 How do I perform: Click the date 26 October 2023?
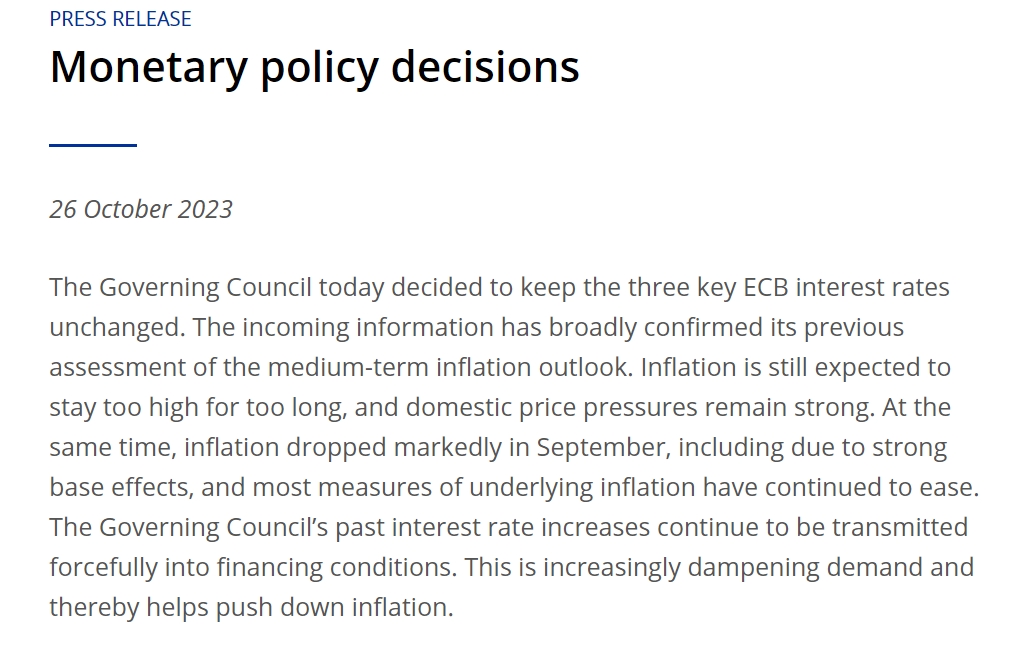141,209
